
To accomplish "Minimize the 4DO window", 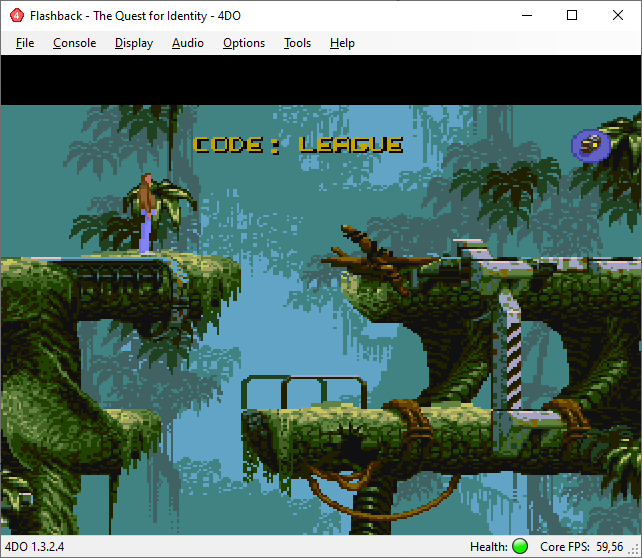I will pyautogui.click(x=527, y=16).
